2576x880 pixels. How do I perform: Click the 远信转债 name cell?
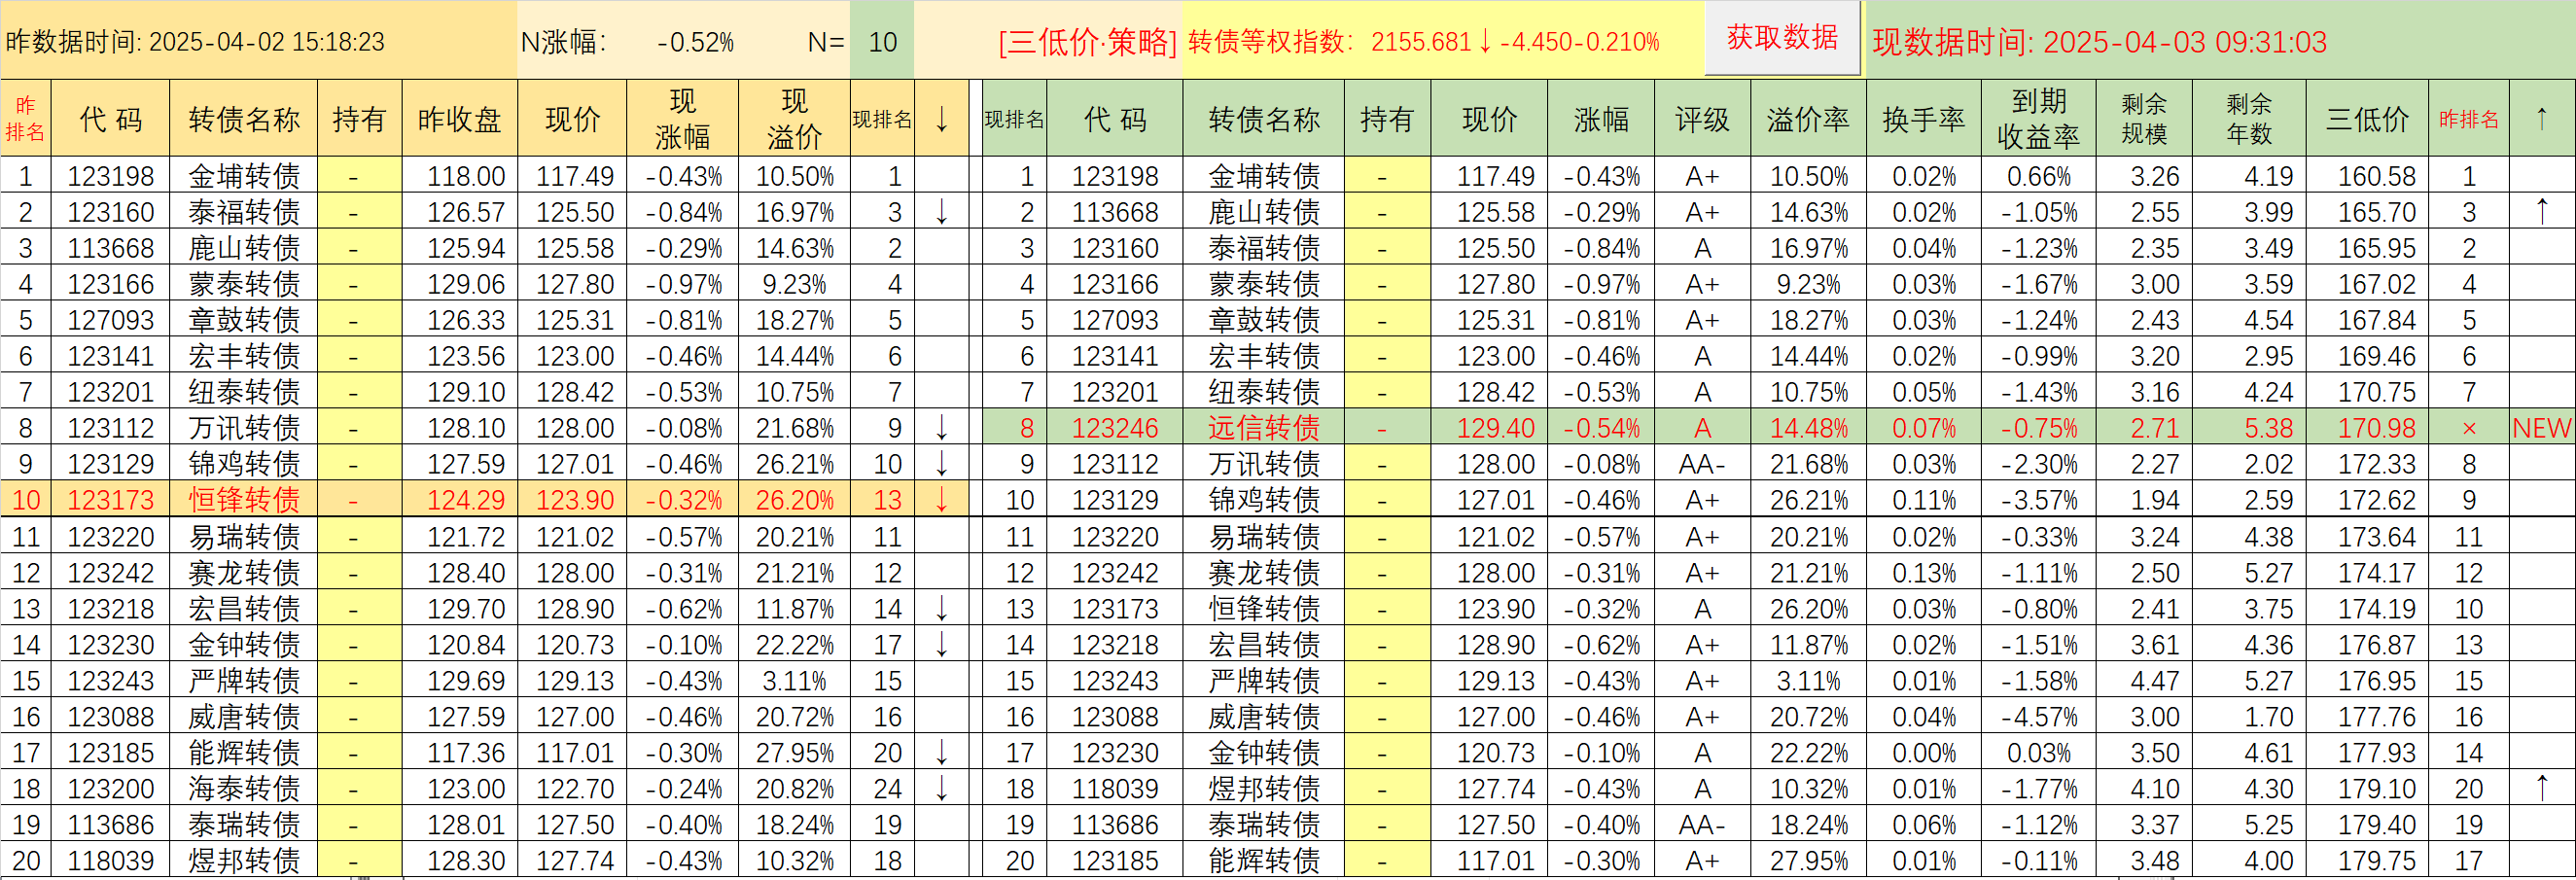1264,428
